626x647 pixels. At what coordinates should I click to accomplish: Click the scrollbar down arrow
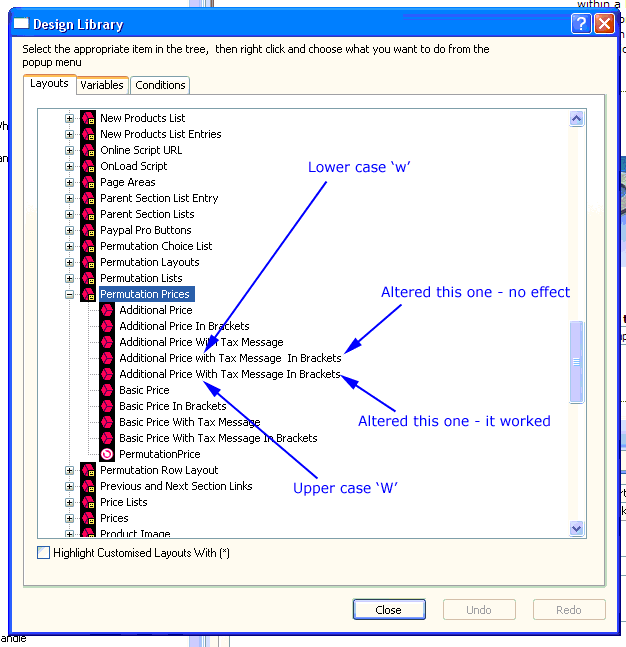(576, 527)
